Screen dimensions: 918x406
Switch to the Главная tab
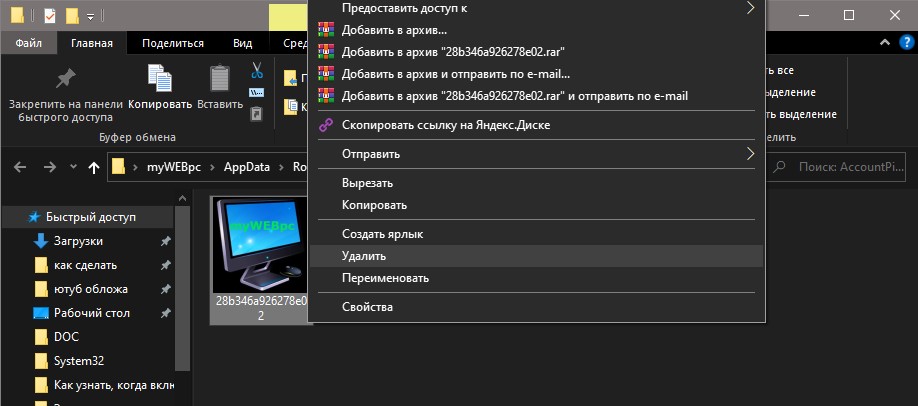(92, 43)
